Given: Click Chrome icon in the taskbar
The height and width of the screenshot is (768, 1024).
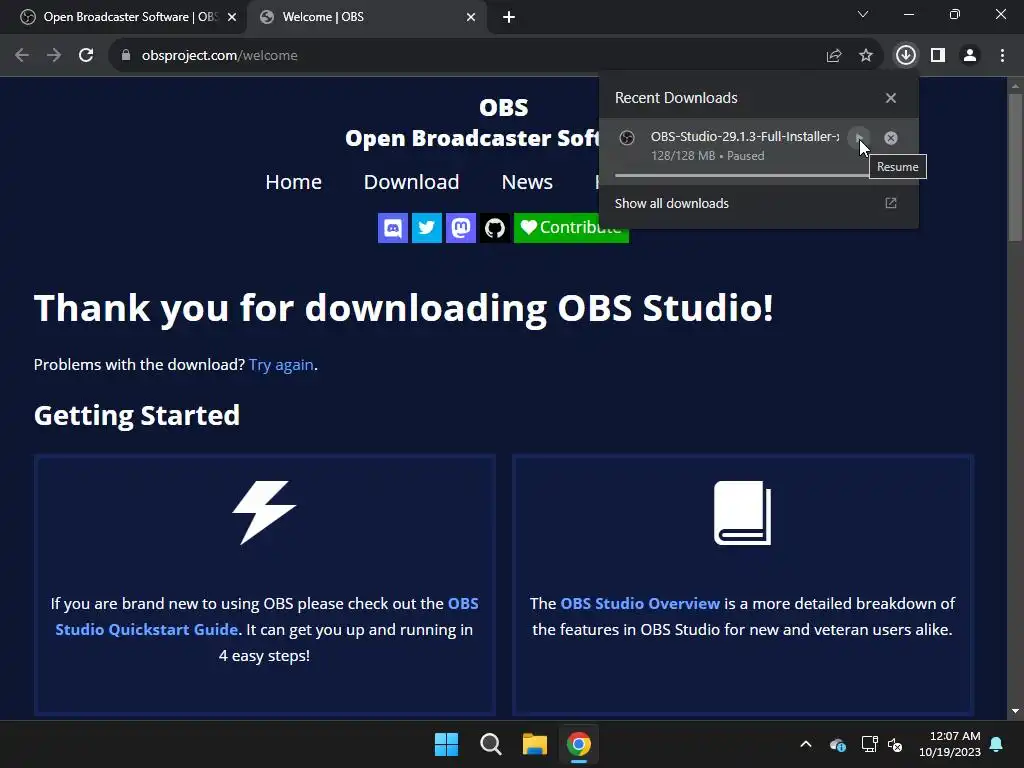Looking at the screenshot, I should pyautogui.click(x=579, y=744).
